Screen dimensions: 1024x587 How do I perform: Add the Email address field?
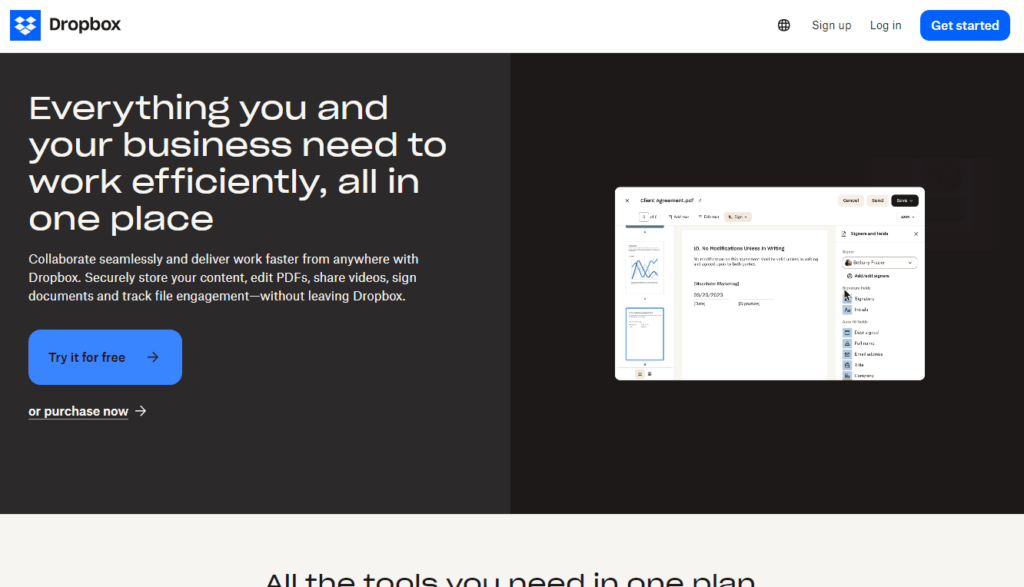(869, 354)
